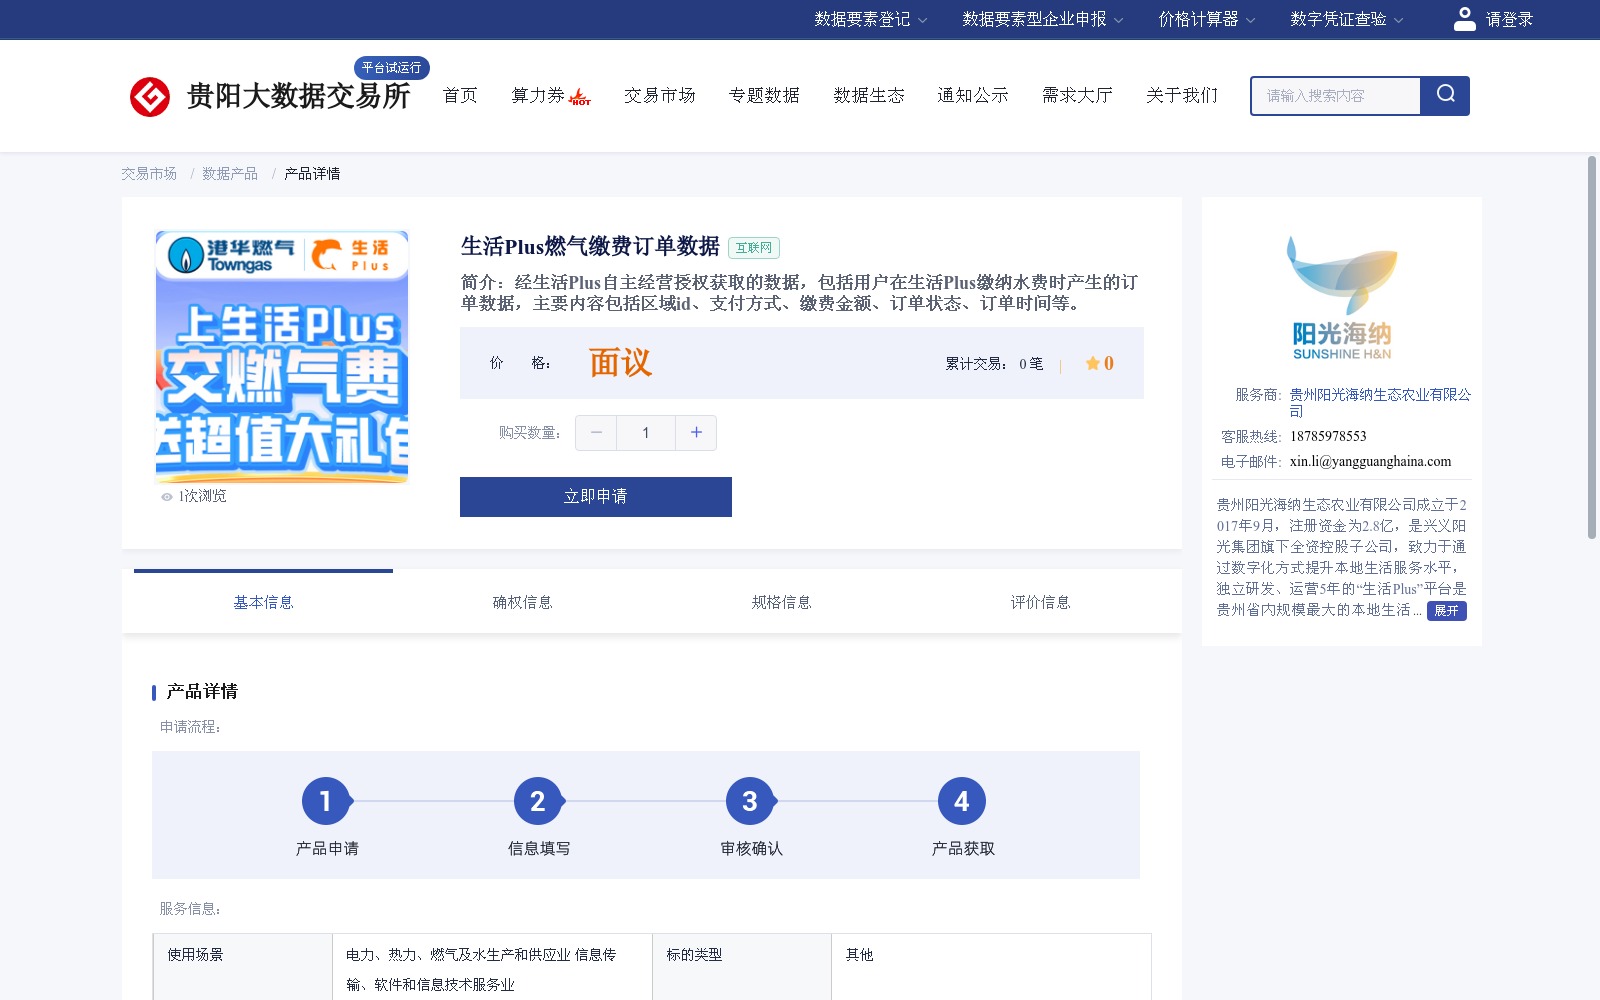
Task: Click the product cover image
Action: pos(282,357)
